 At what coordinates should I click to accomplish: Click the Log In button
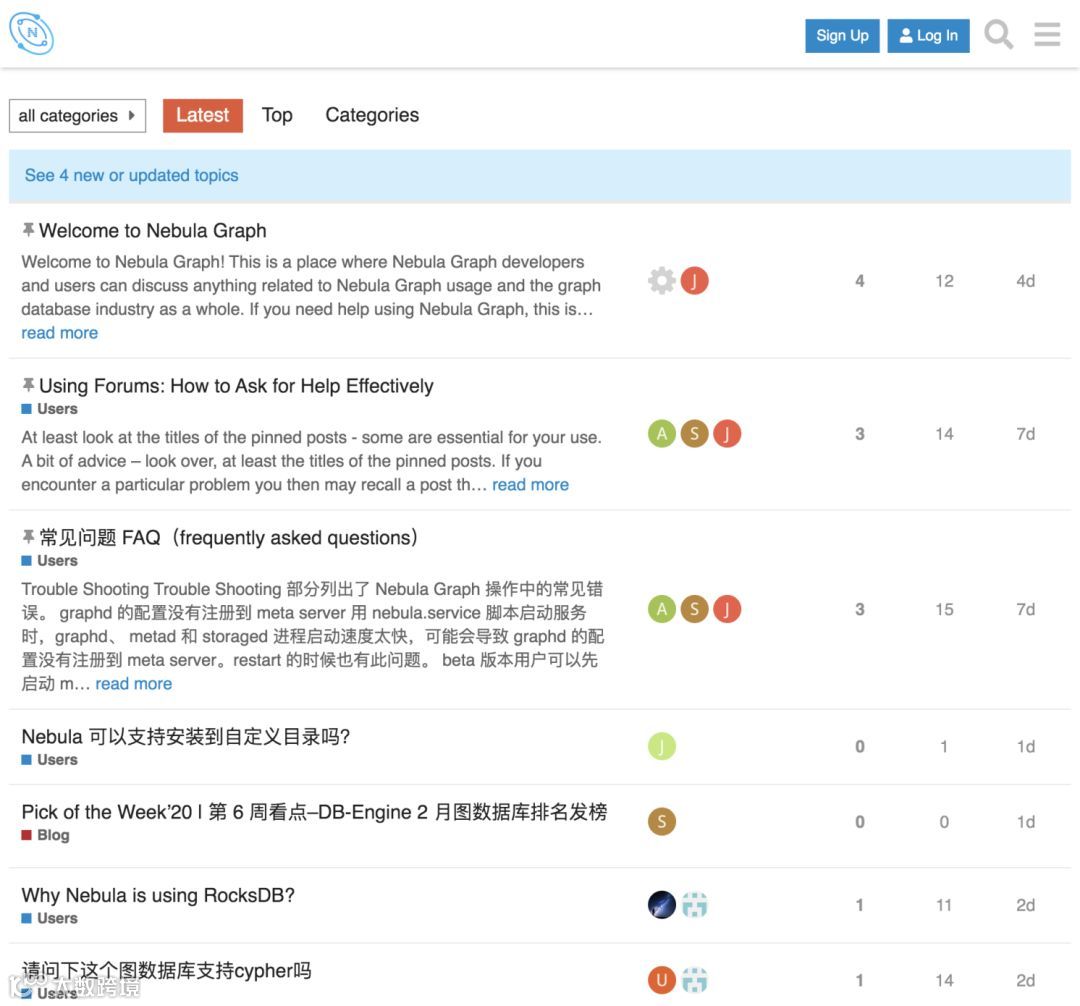coord(928,36)
